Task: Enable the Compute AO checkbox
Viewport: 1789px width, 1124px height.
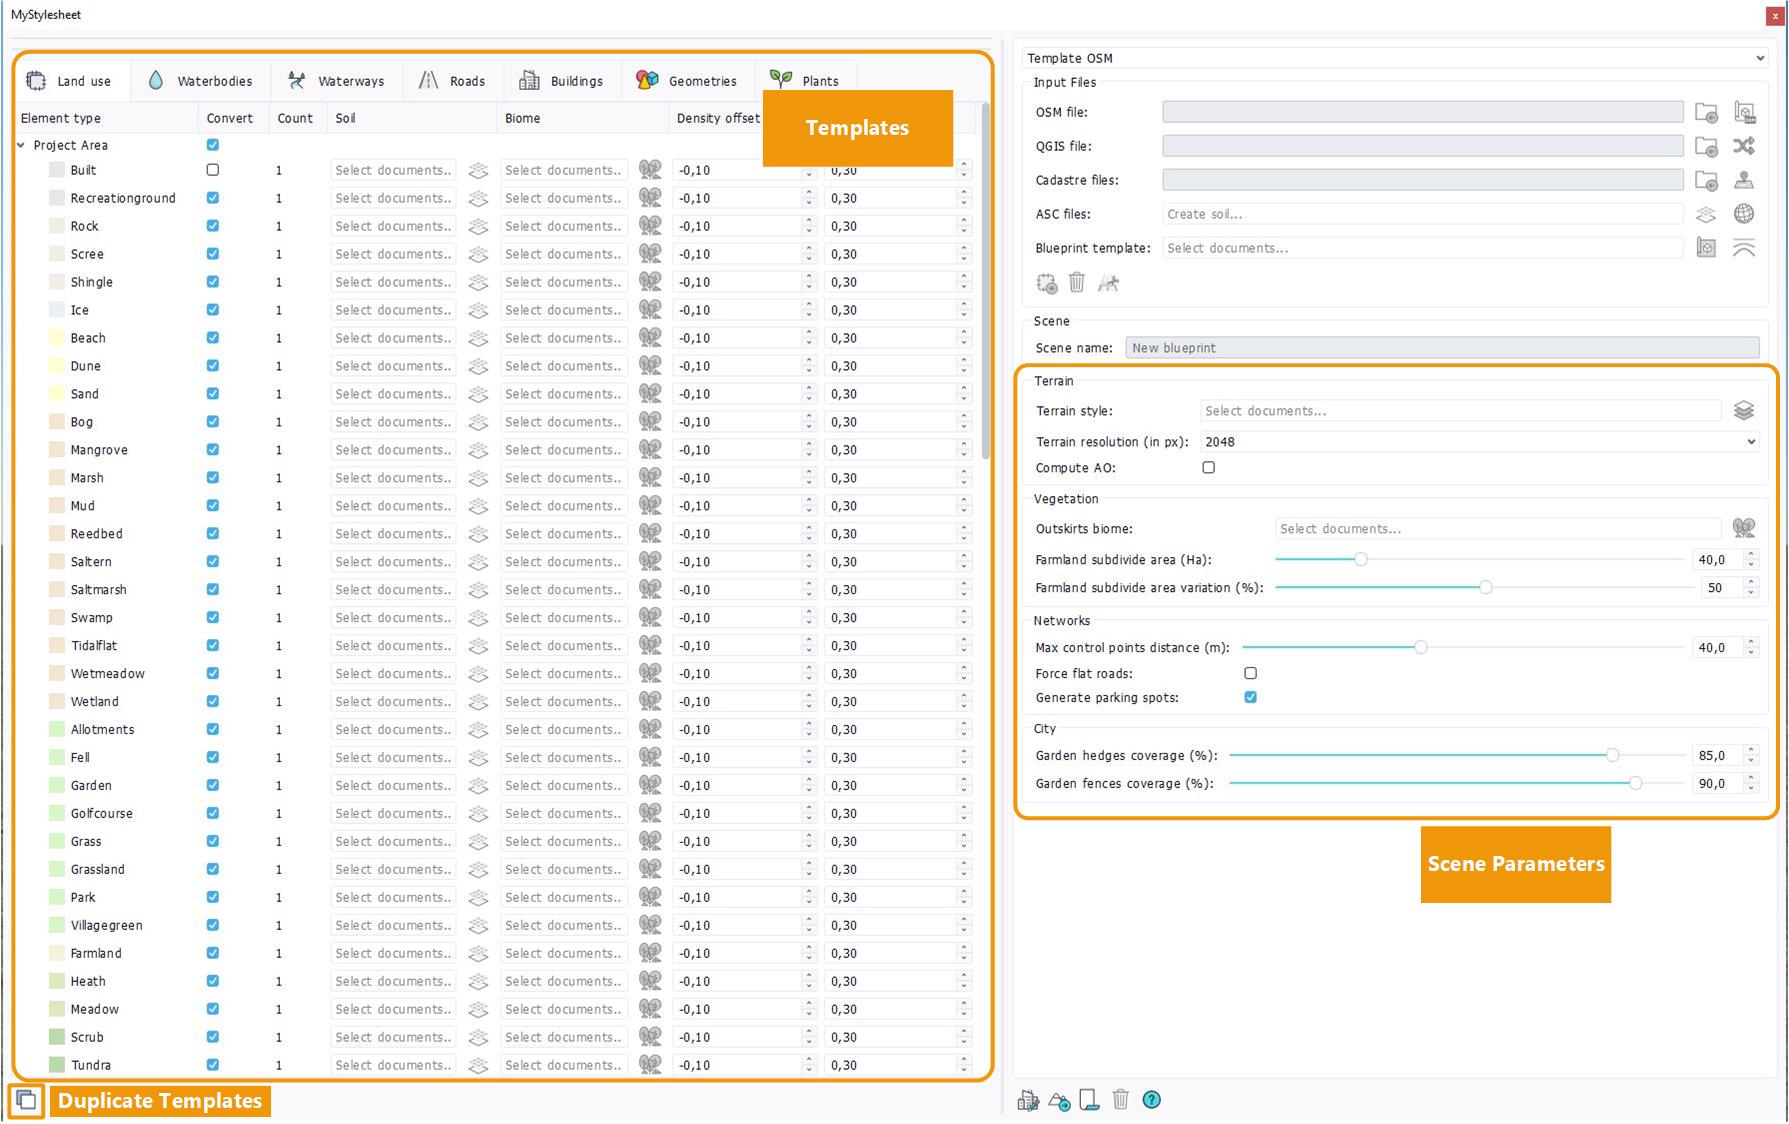Action: [1209, 468]
